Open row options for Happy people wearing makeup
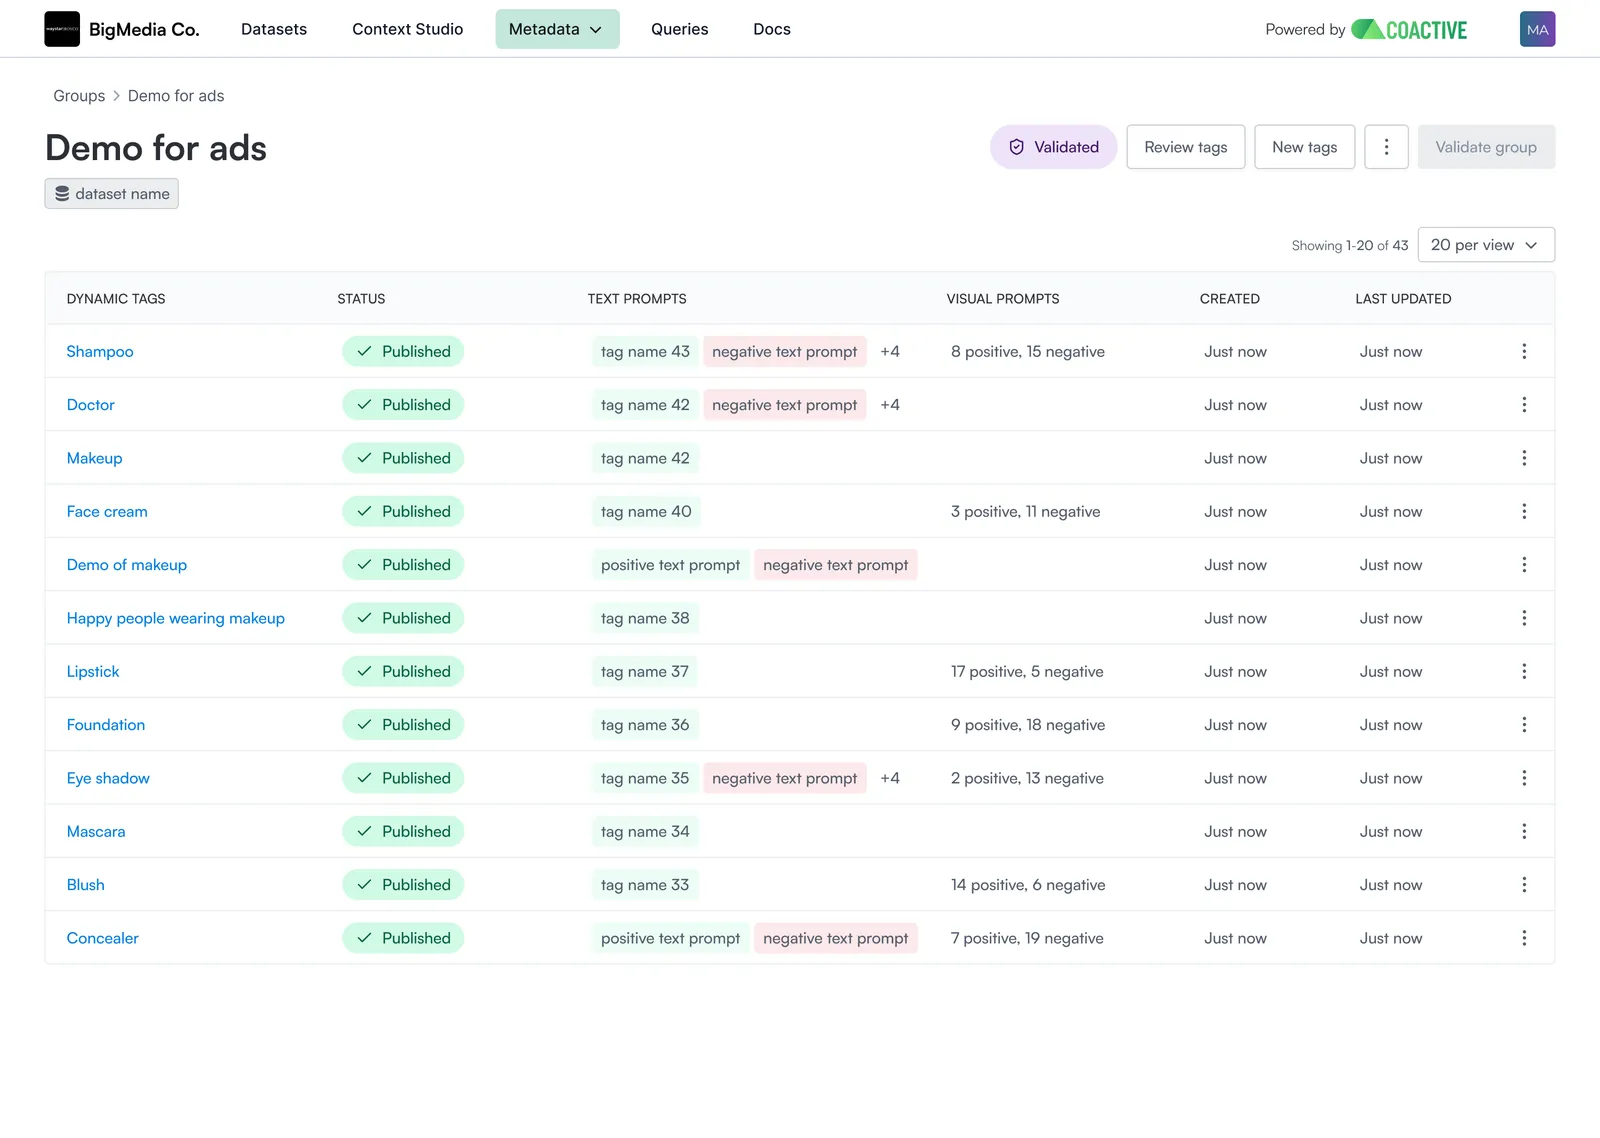1600x1138 pixels. point(1524,618)
